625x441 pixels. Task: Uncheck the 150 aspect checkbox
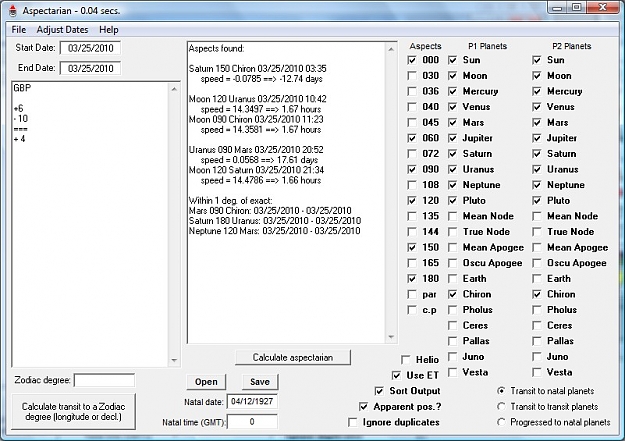[x=412, y=248]
